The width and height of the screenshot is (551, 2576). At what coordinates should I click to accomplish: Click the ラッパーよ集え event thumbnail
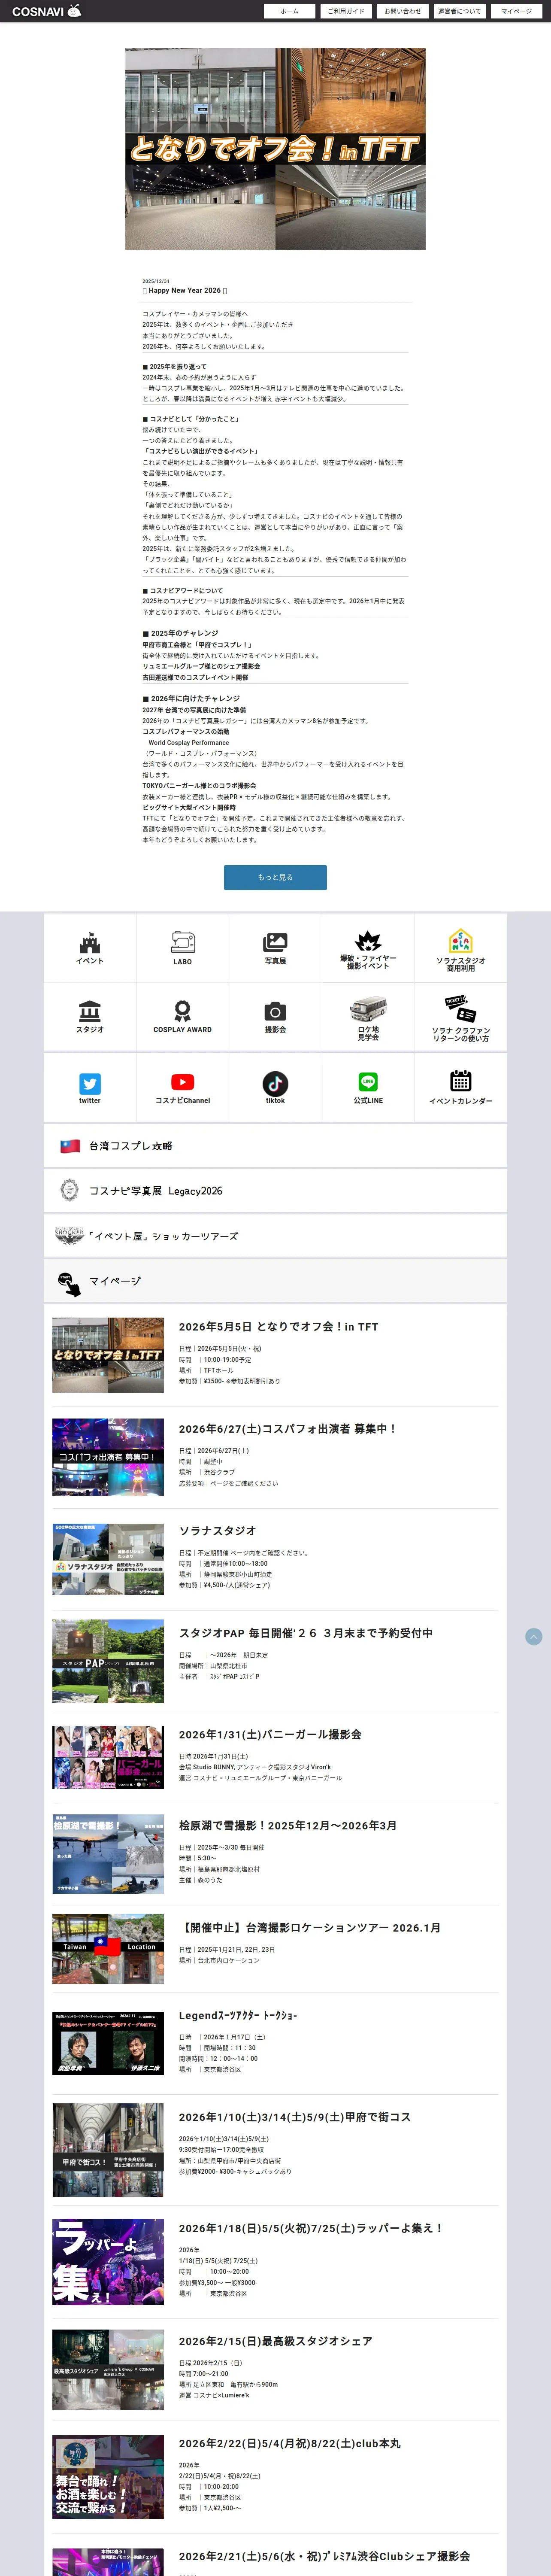tap(108, 2262)
